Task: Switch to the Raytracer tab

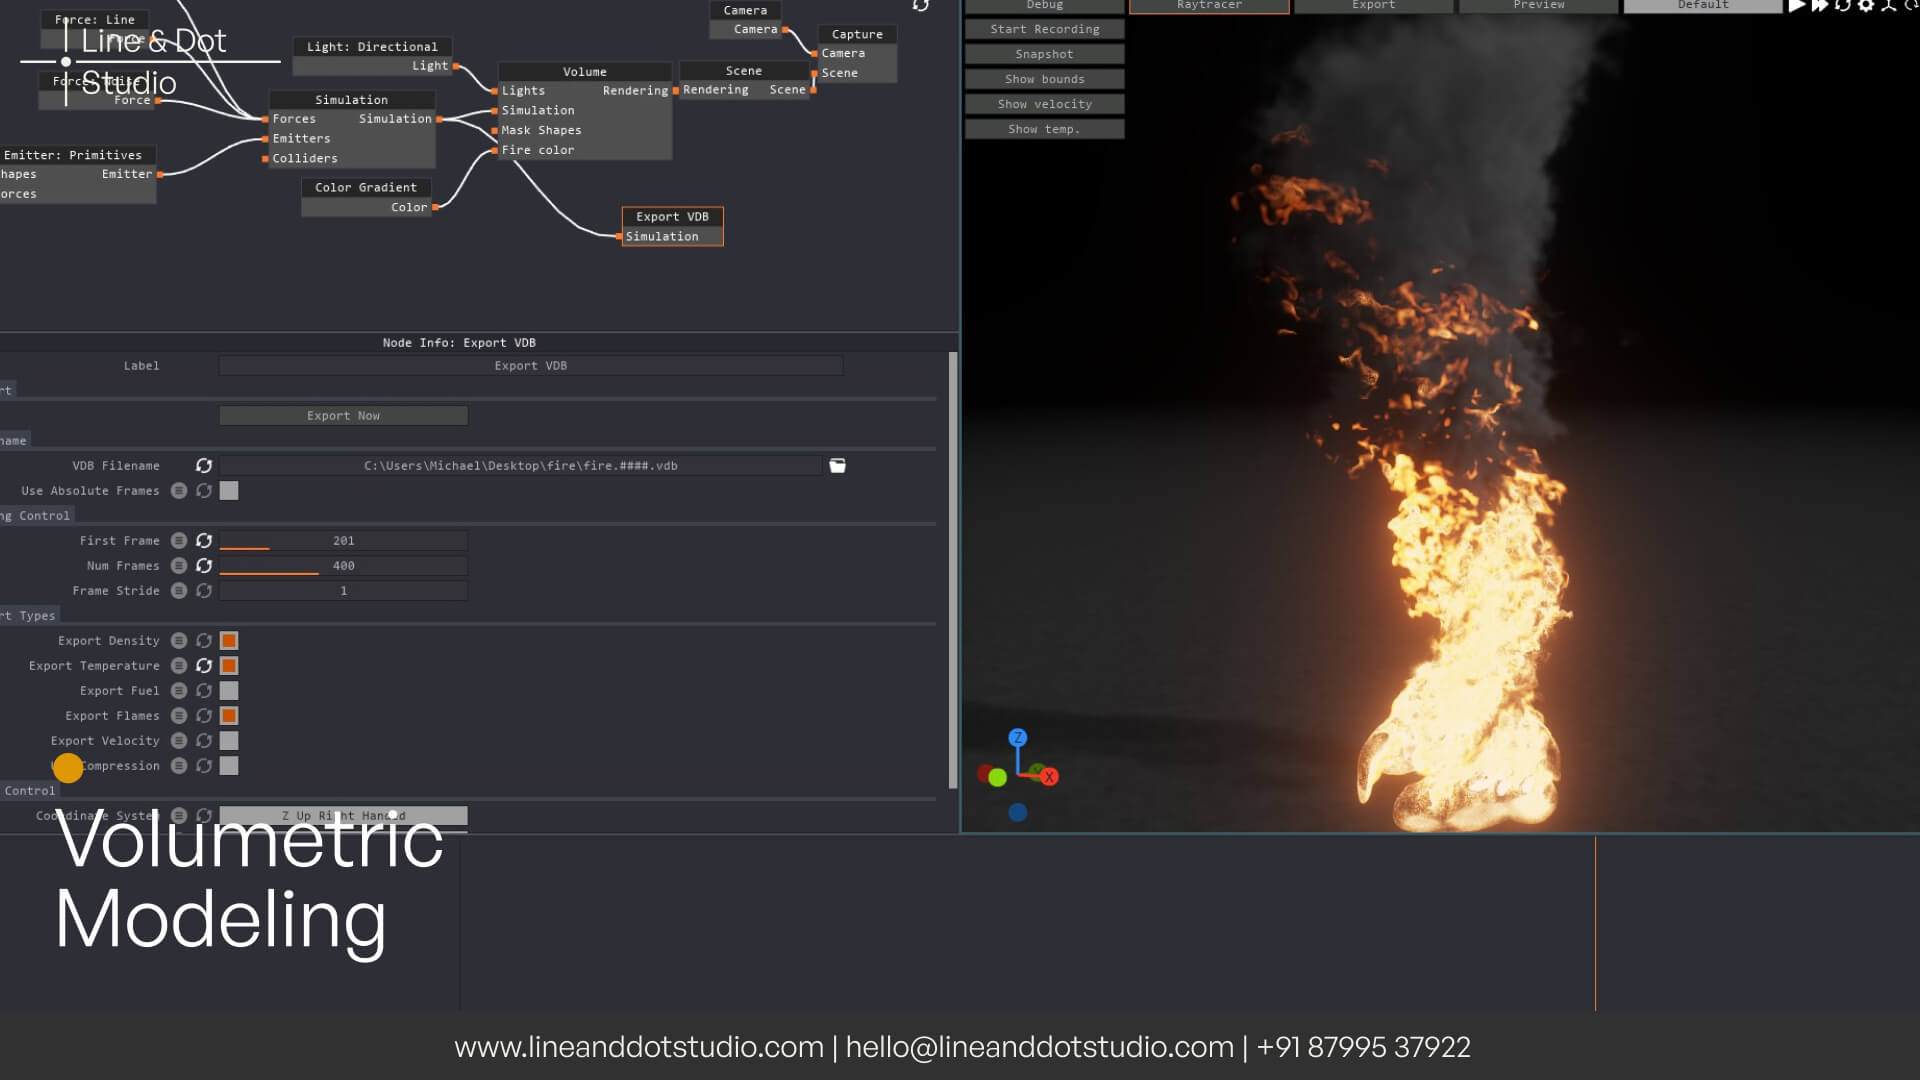Action: [x=1209, y=6]
